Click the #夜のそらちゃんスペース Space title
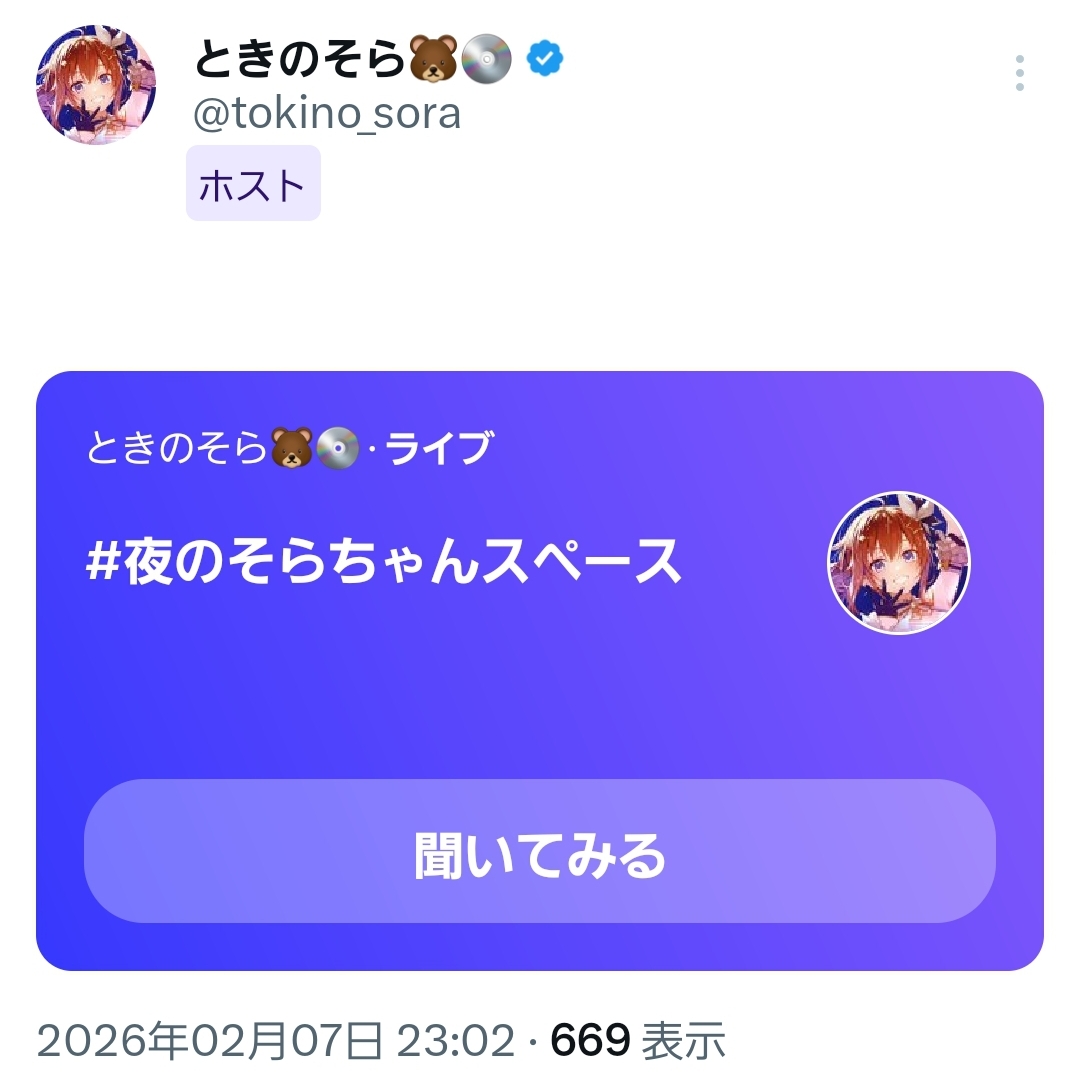This screenshot has height=1091, width=1080. click(383, 562)
